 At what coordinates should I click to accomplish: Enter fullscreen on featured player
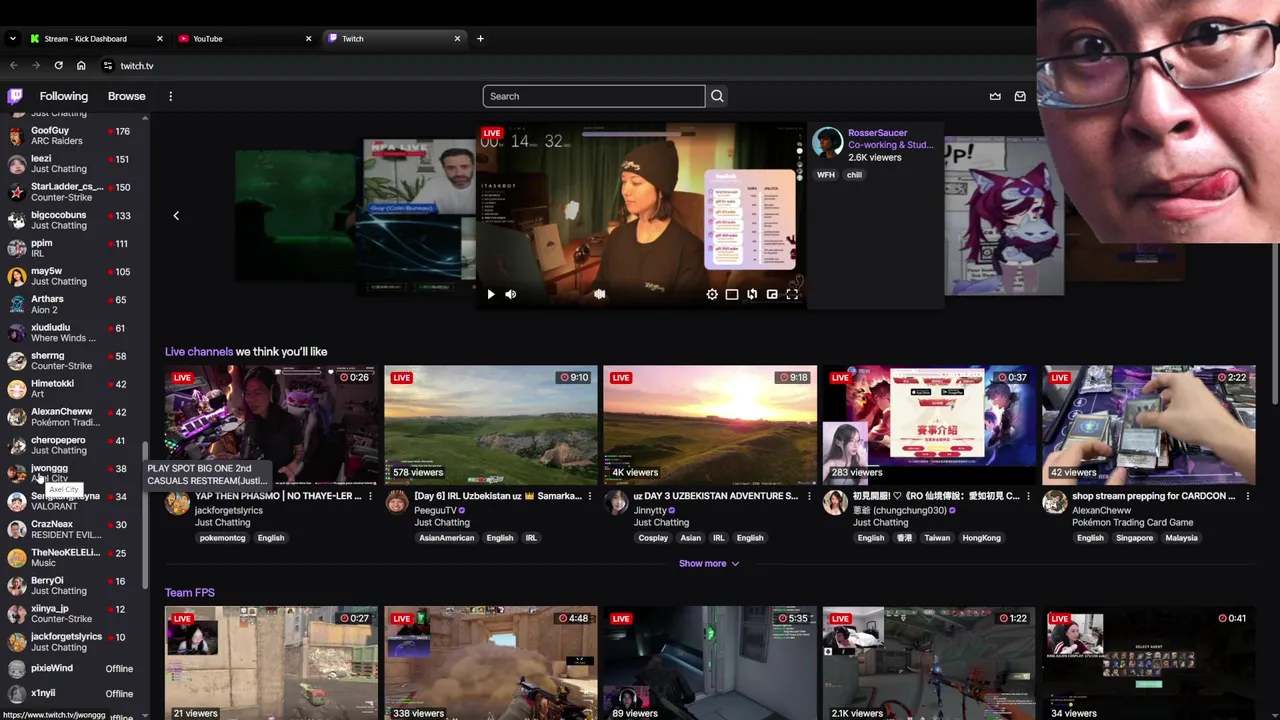[792, 294]
